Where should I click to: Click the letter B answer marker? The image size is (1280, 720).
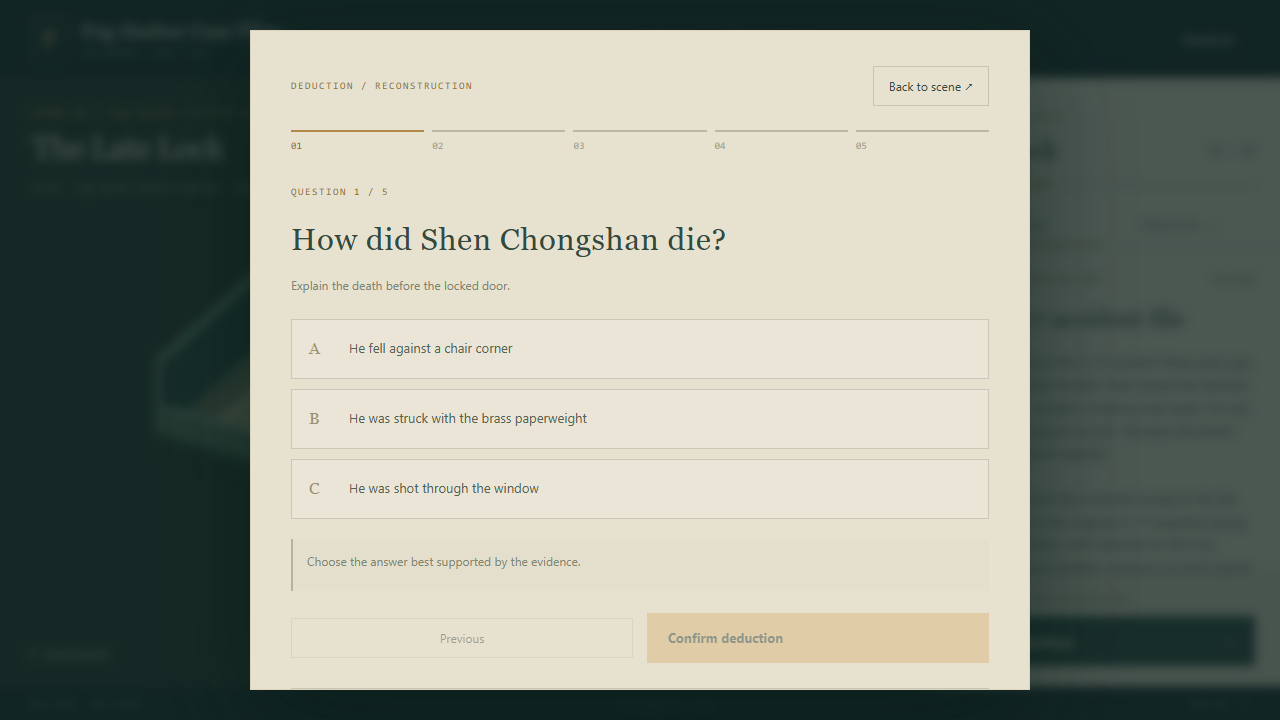point(314,419)
